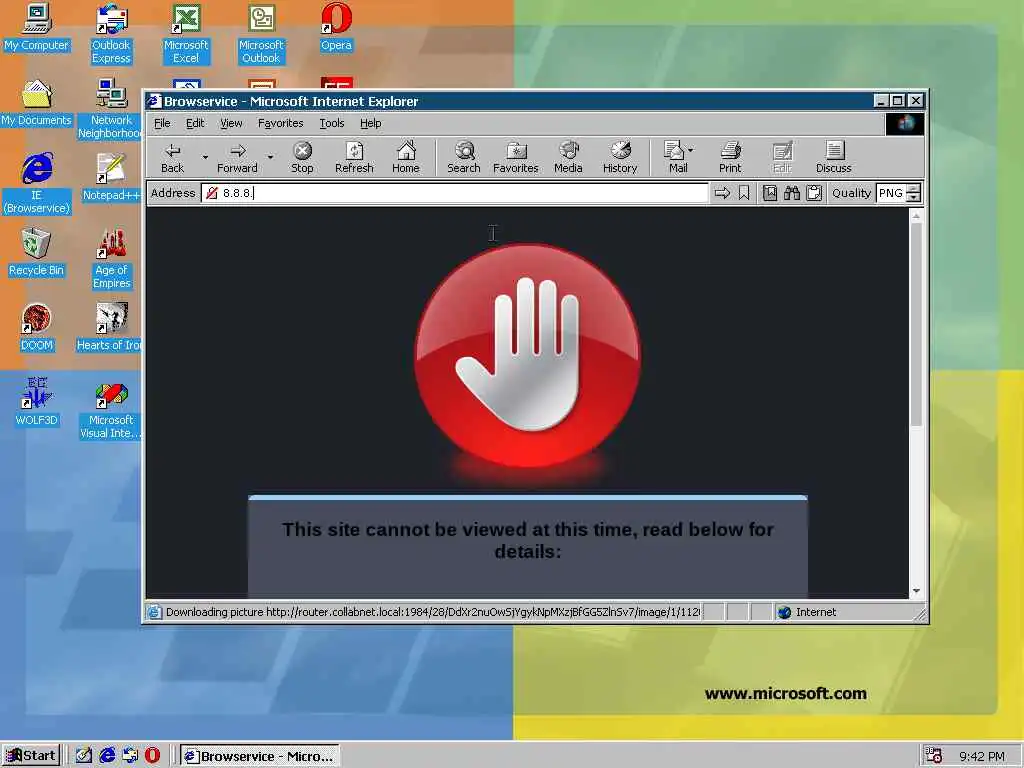Click the bookmark icon next to Go arrow

tap(744, 193)
